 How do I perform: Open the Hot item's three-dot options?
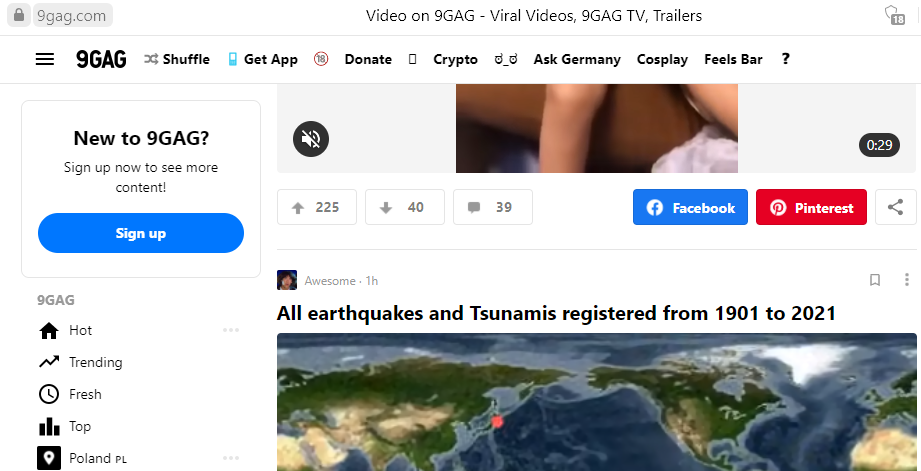tap(231, 330)
